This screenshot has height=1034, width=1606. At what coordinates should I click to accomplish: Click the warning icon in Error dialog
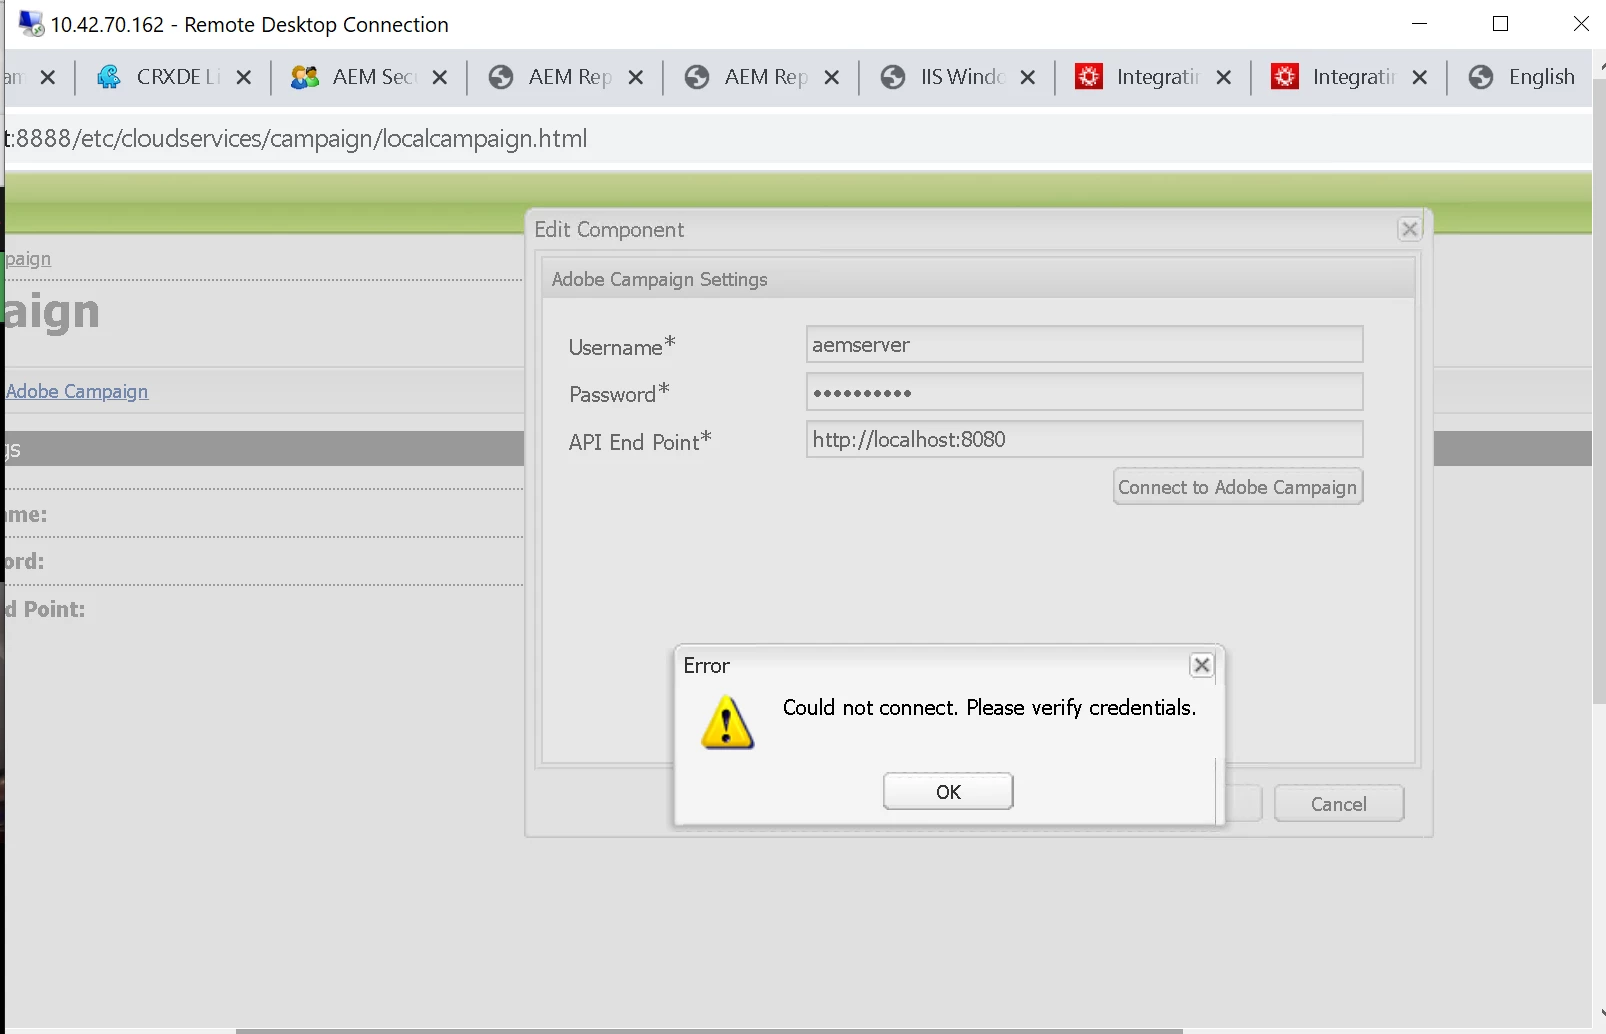[727, 722]
